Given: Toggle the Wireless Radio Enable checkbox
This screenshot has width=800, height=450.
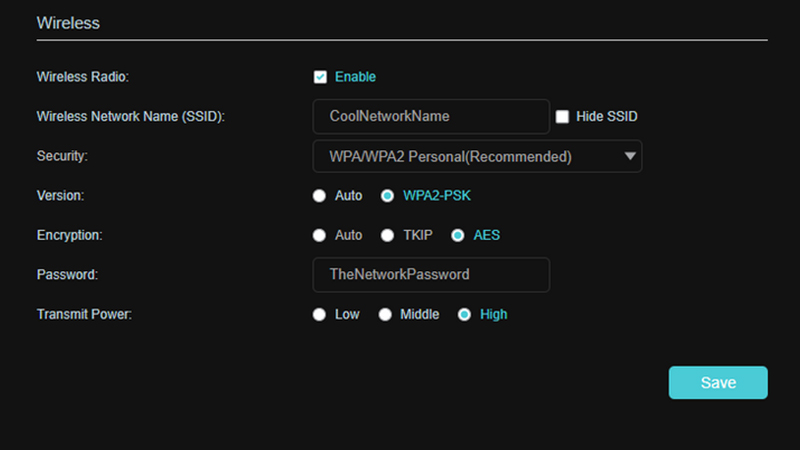Looking at the screenshot, I should coord(320,77).
